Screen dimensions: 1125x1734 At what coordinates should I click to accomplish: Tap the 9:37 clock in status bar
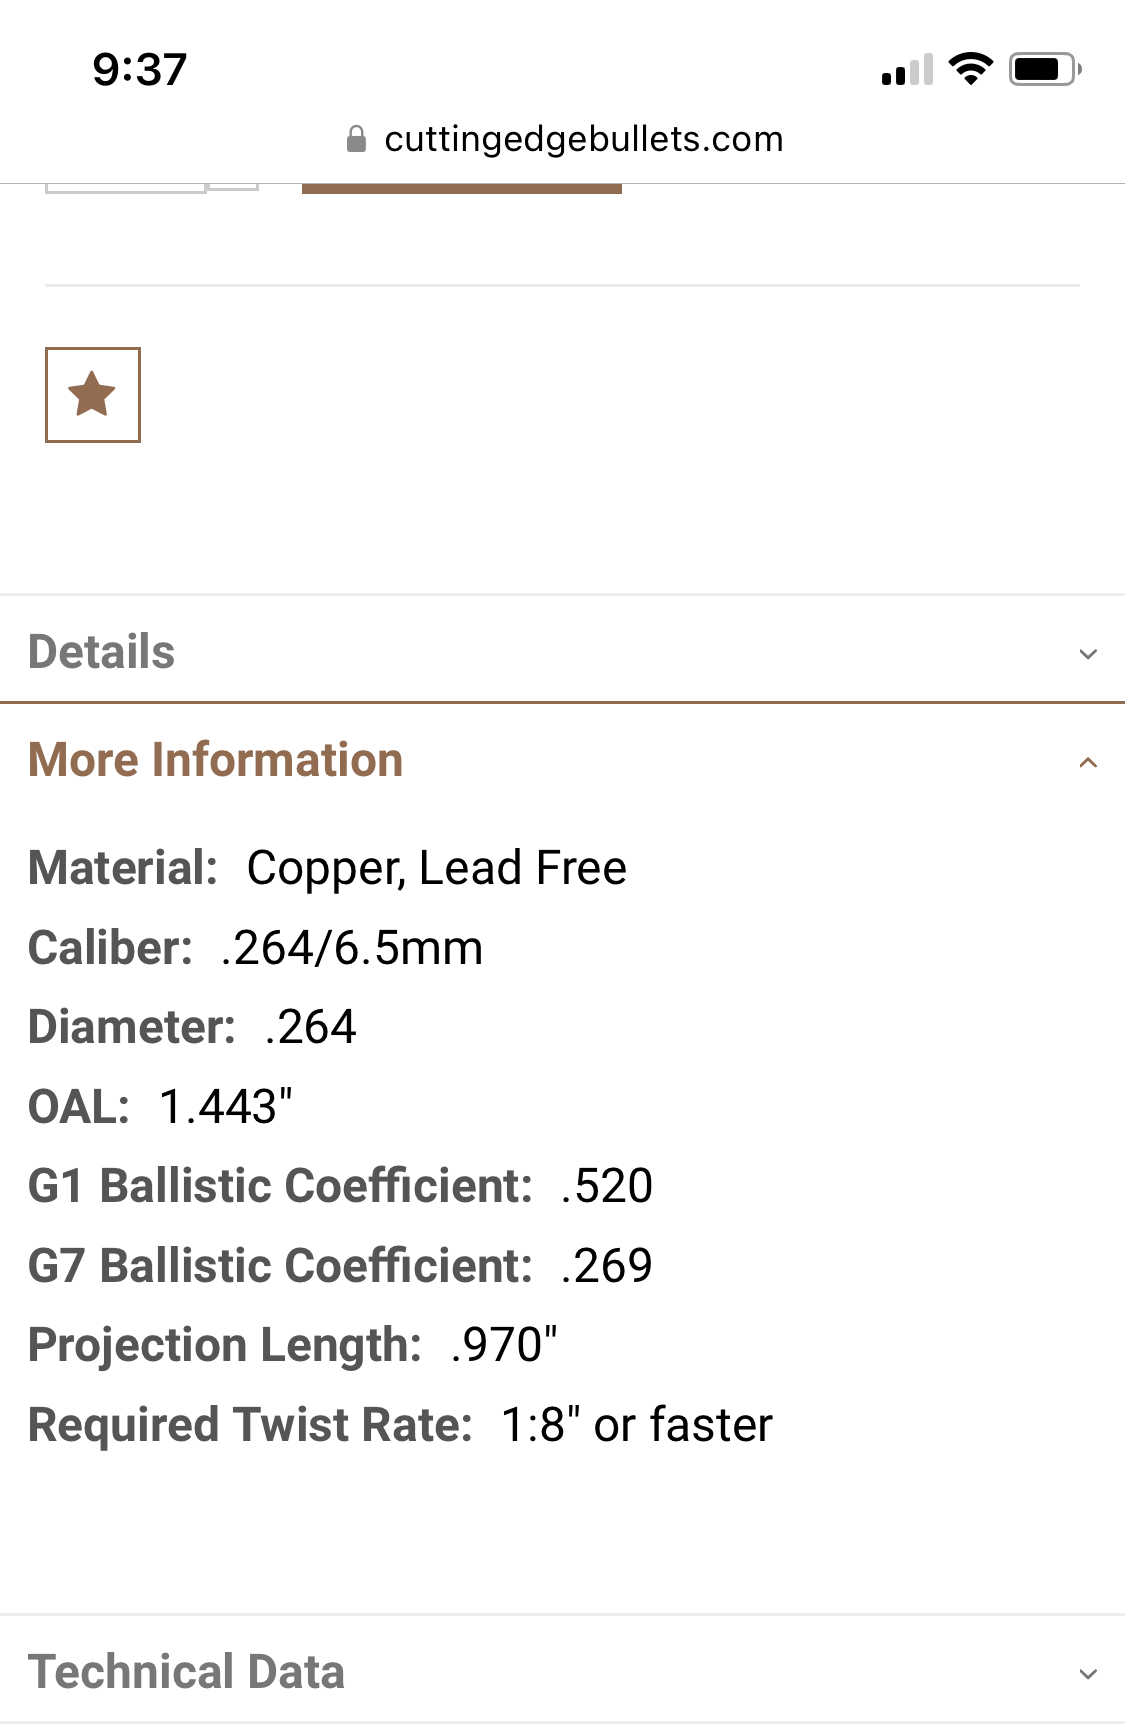point(140,70)
